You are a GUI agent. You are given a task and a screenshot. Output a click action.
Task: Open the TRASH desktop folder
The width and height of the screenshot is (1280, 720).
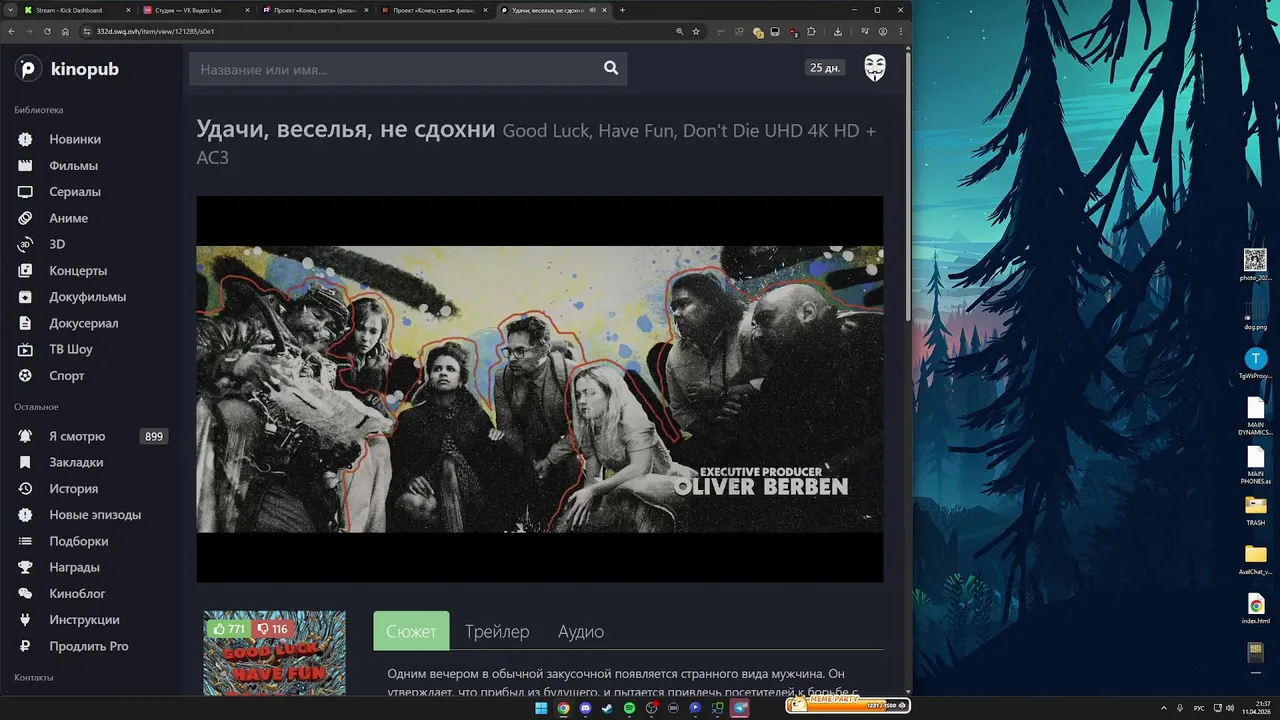coord(1255,510)
